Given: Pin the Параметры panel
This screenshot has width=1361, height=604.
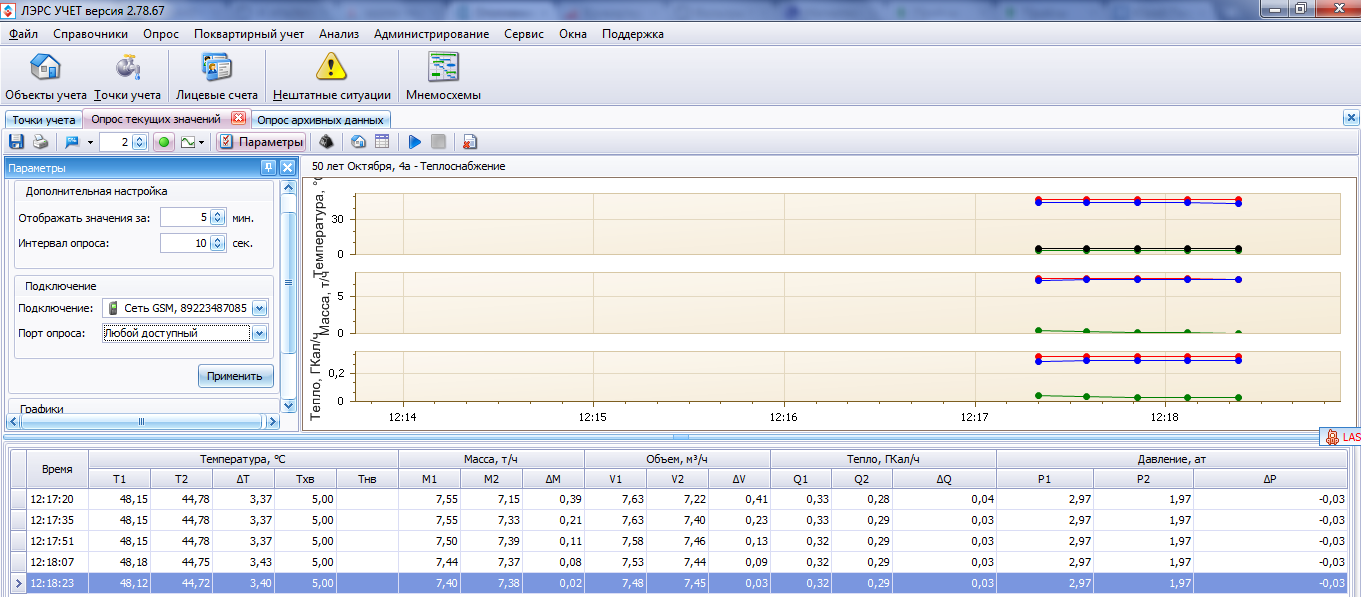Looking at the screenshot, I should tap(268, 168).
